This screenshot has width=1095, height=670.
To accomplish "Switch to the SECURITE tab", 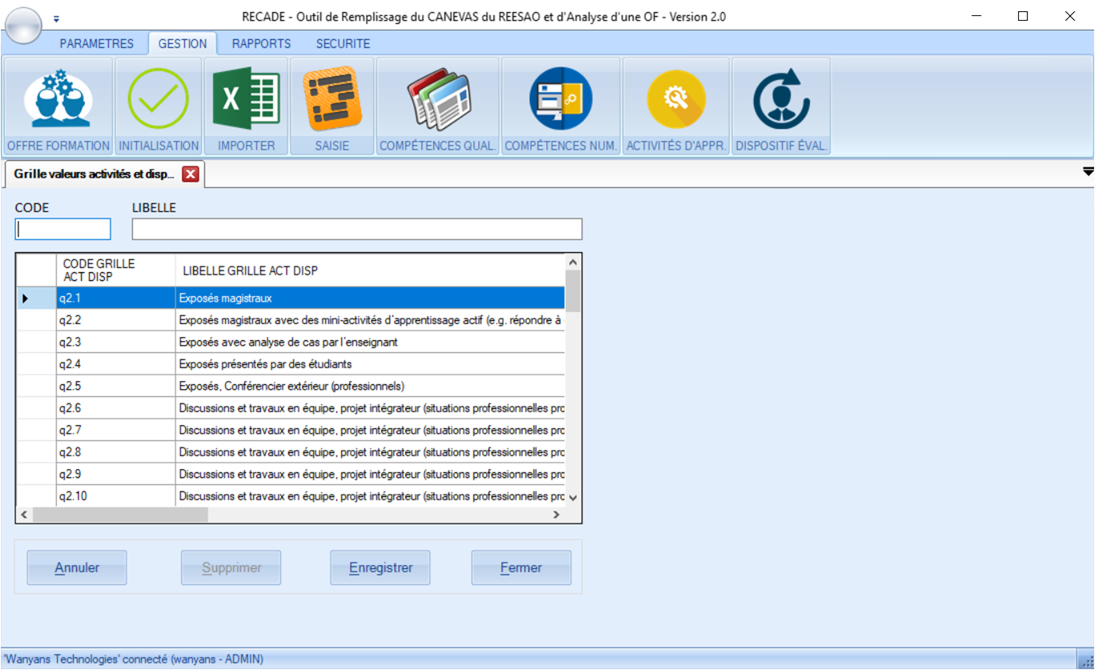I will point(343,44).
